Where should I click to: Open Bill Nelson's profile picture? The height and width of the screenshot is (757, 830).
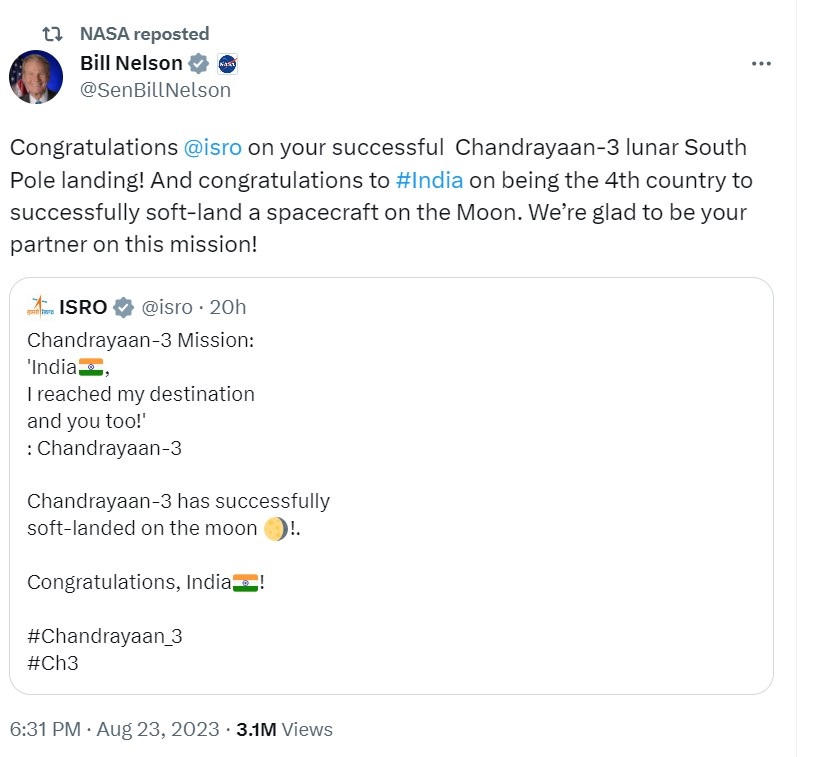pyautogui.click(x=35, y=77)
